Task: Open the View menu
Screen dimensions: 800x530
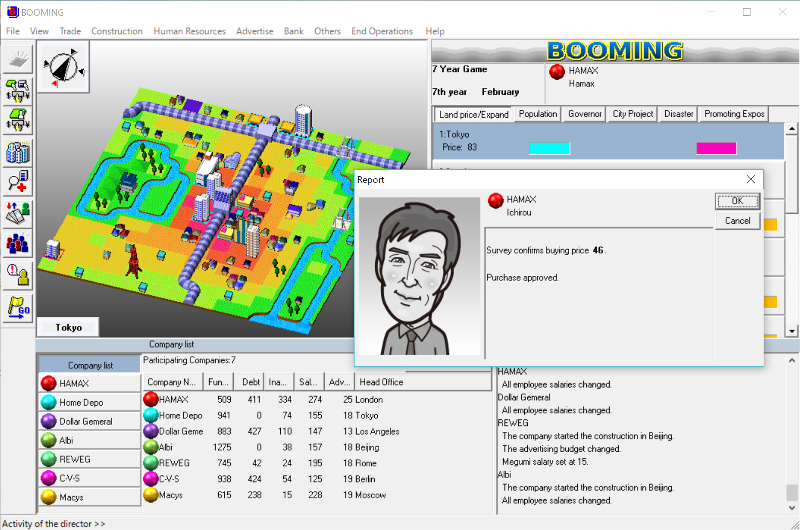Action: click(x=39, y=31)
